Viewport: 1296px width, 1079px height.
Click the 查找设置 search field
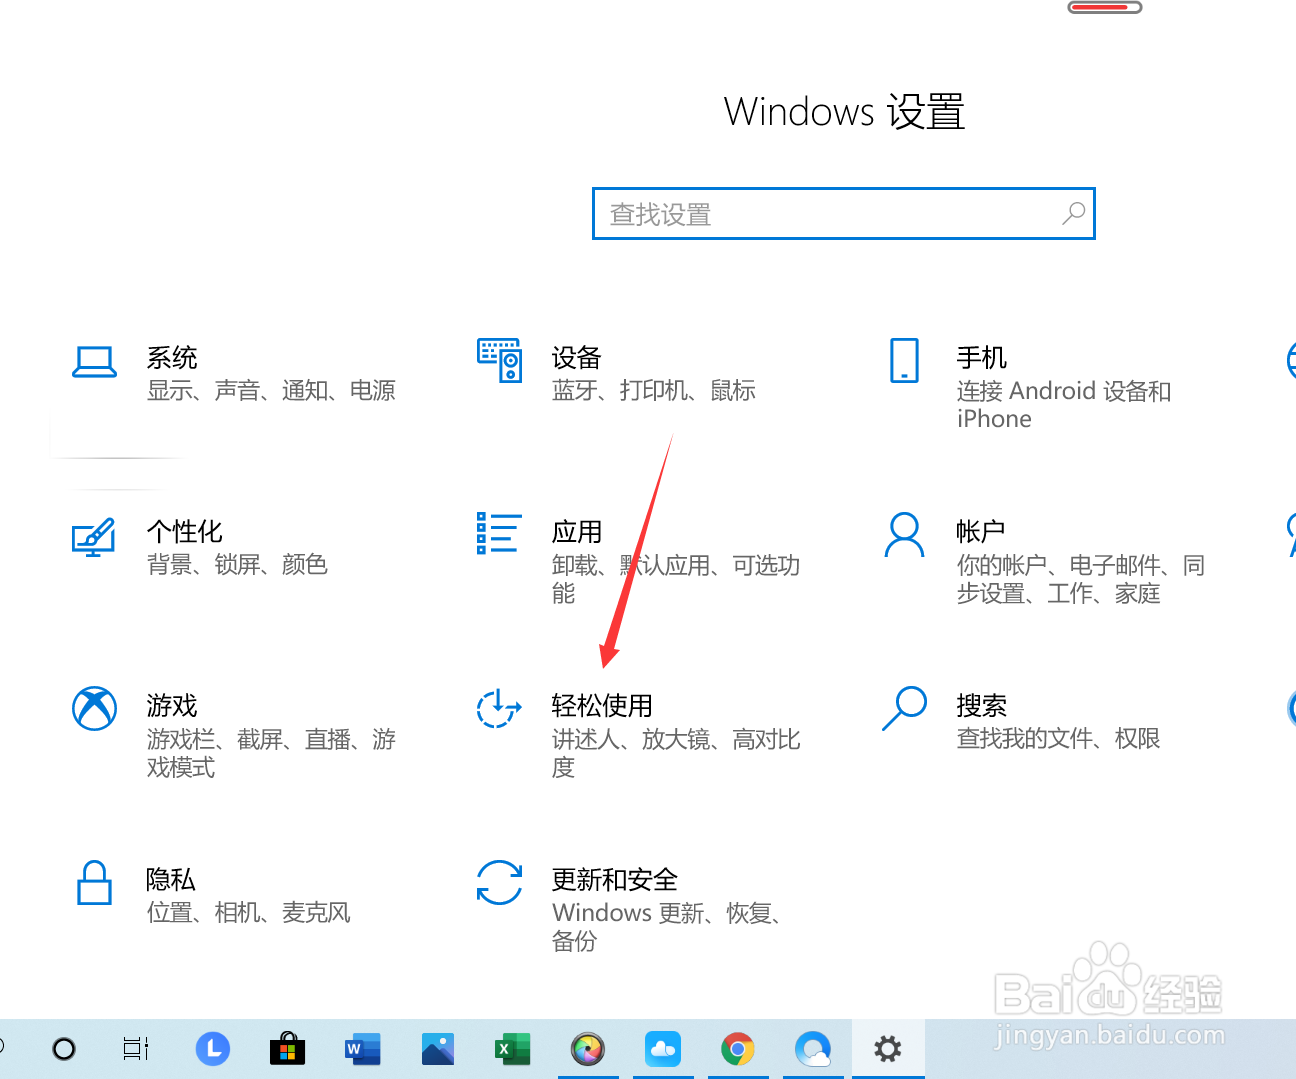tap(843, 213)
